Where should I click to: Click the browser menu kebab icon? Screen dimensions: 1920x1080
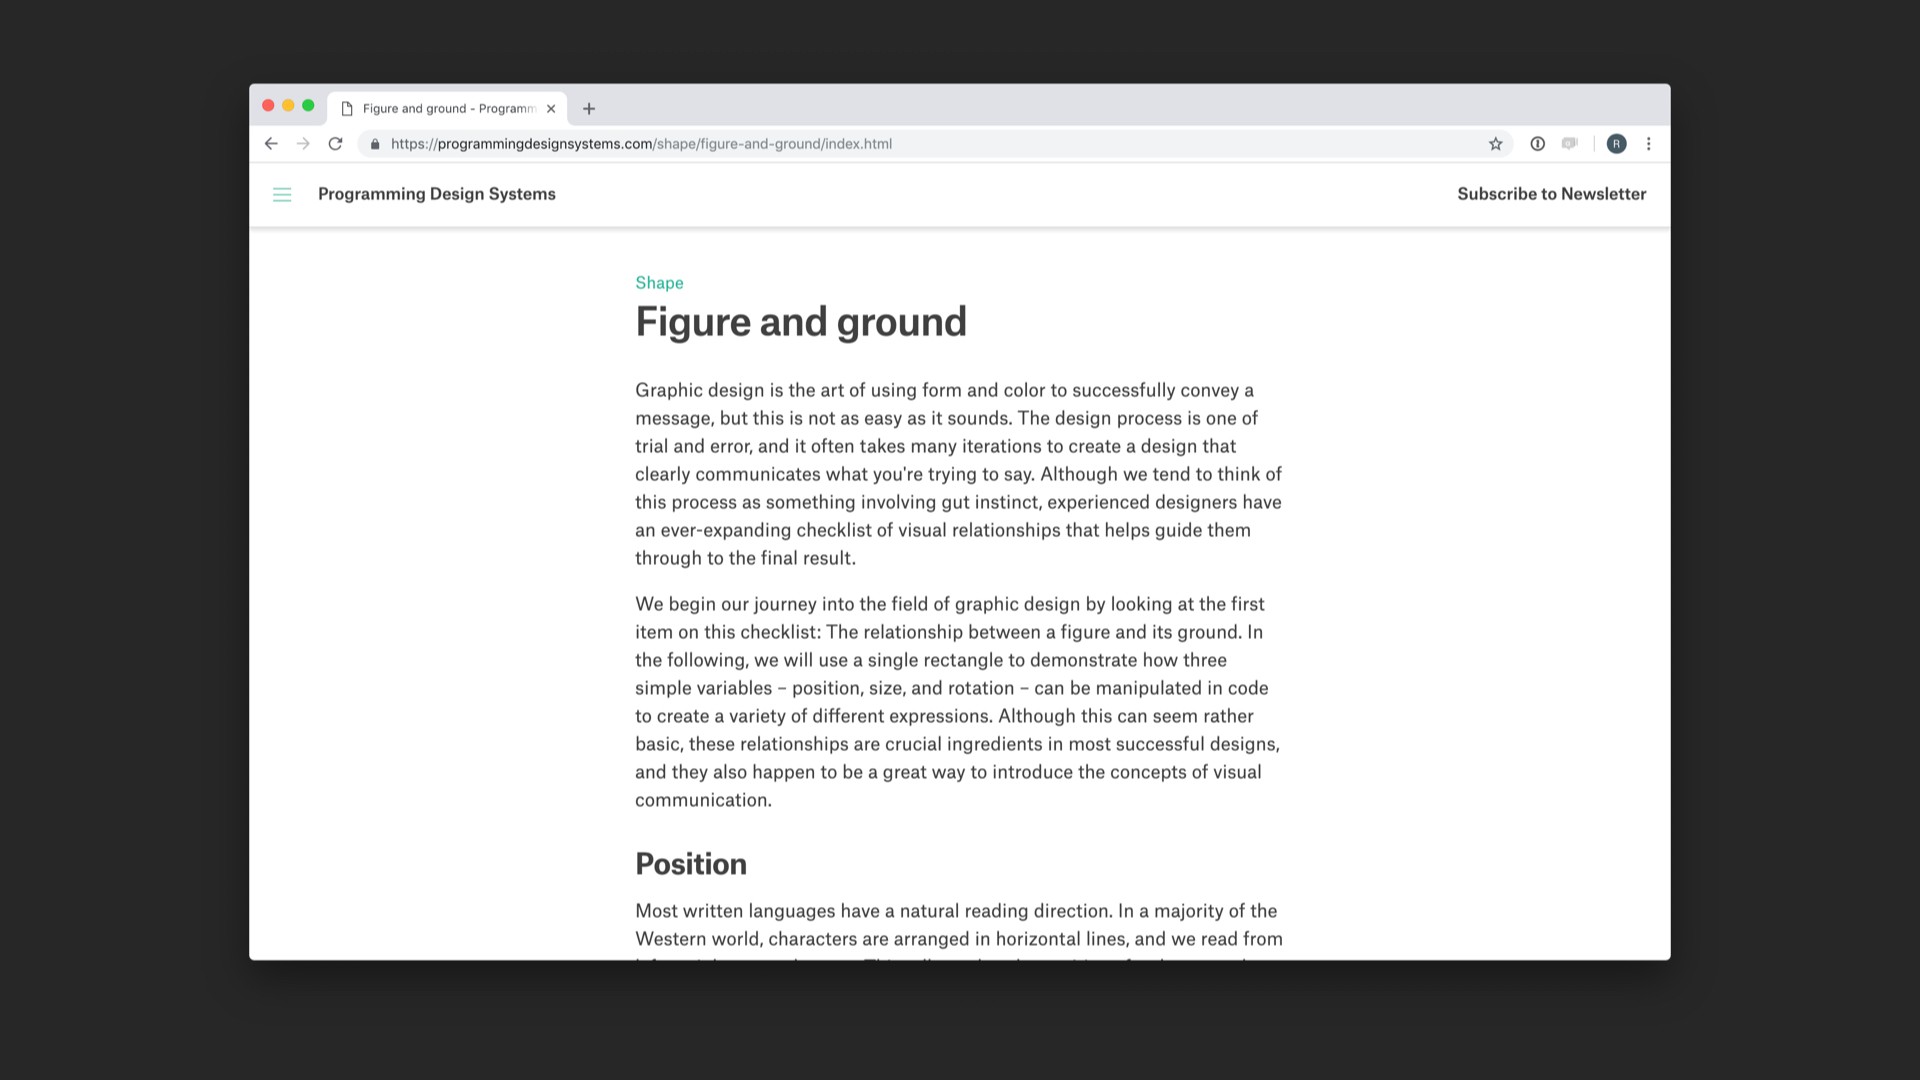point(1648,142)
